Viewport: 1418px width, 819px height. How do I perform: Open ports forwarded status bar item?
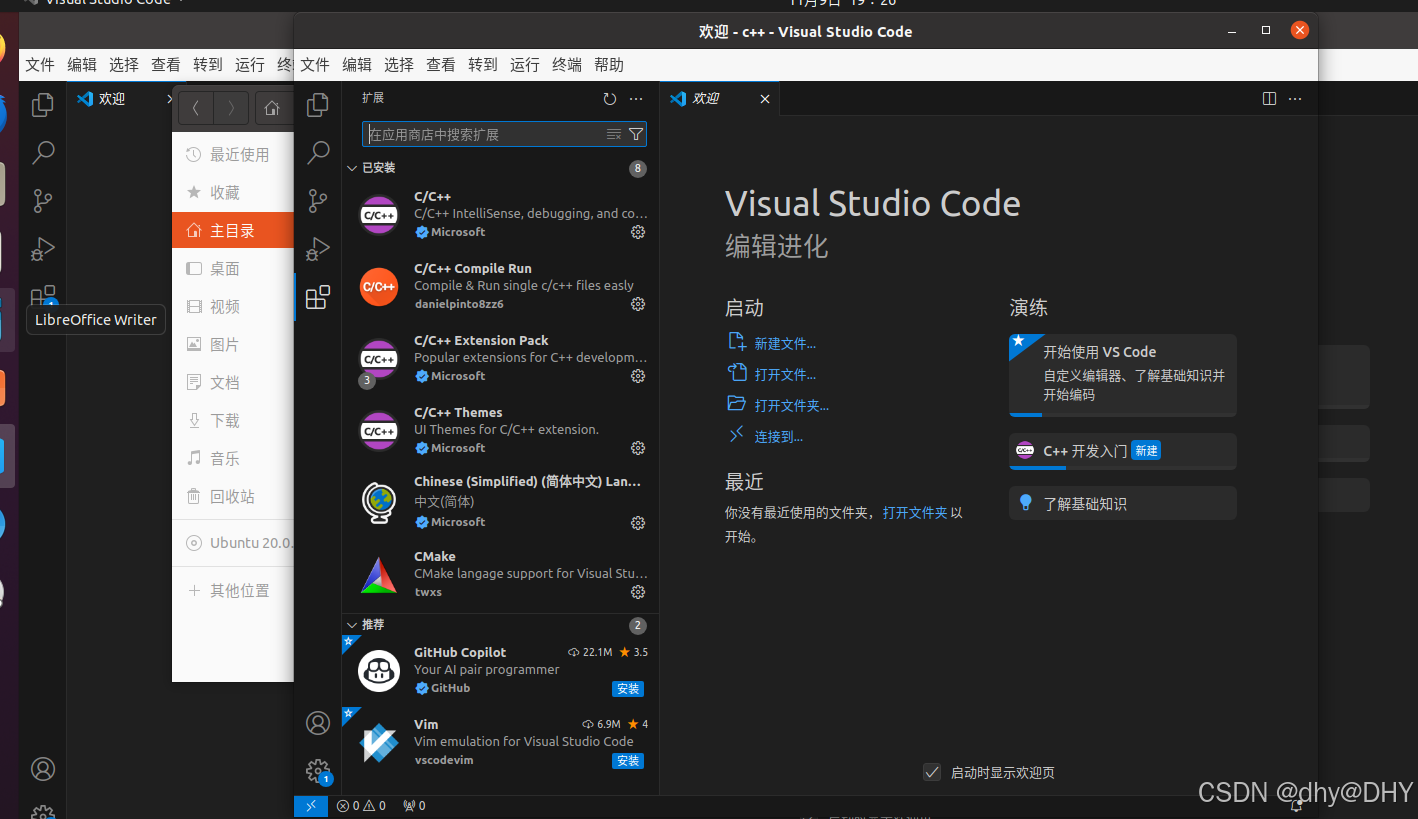[x=414, y=805]
